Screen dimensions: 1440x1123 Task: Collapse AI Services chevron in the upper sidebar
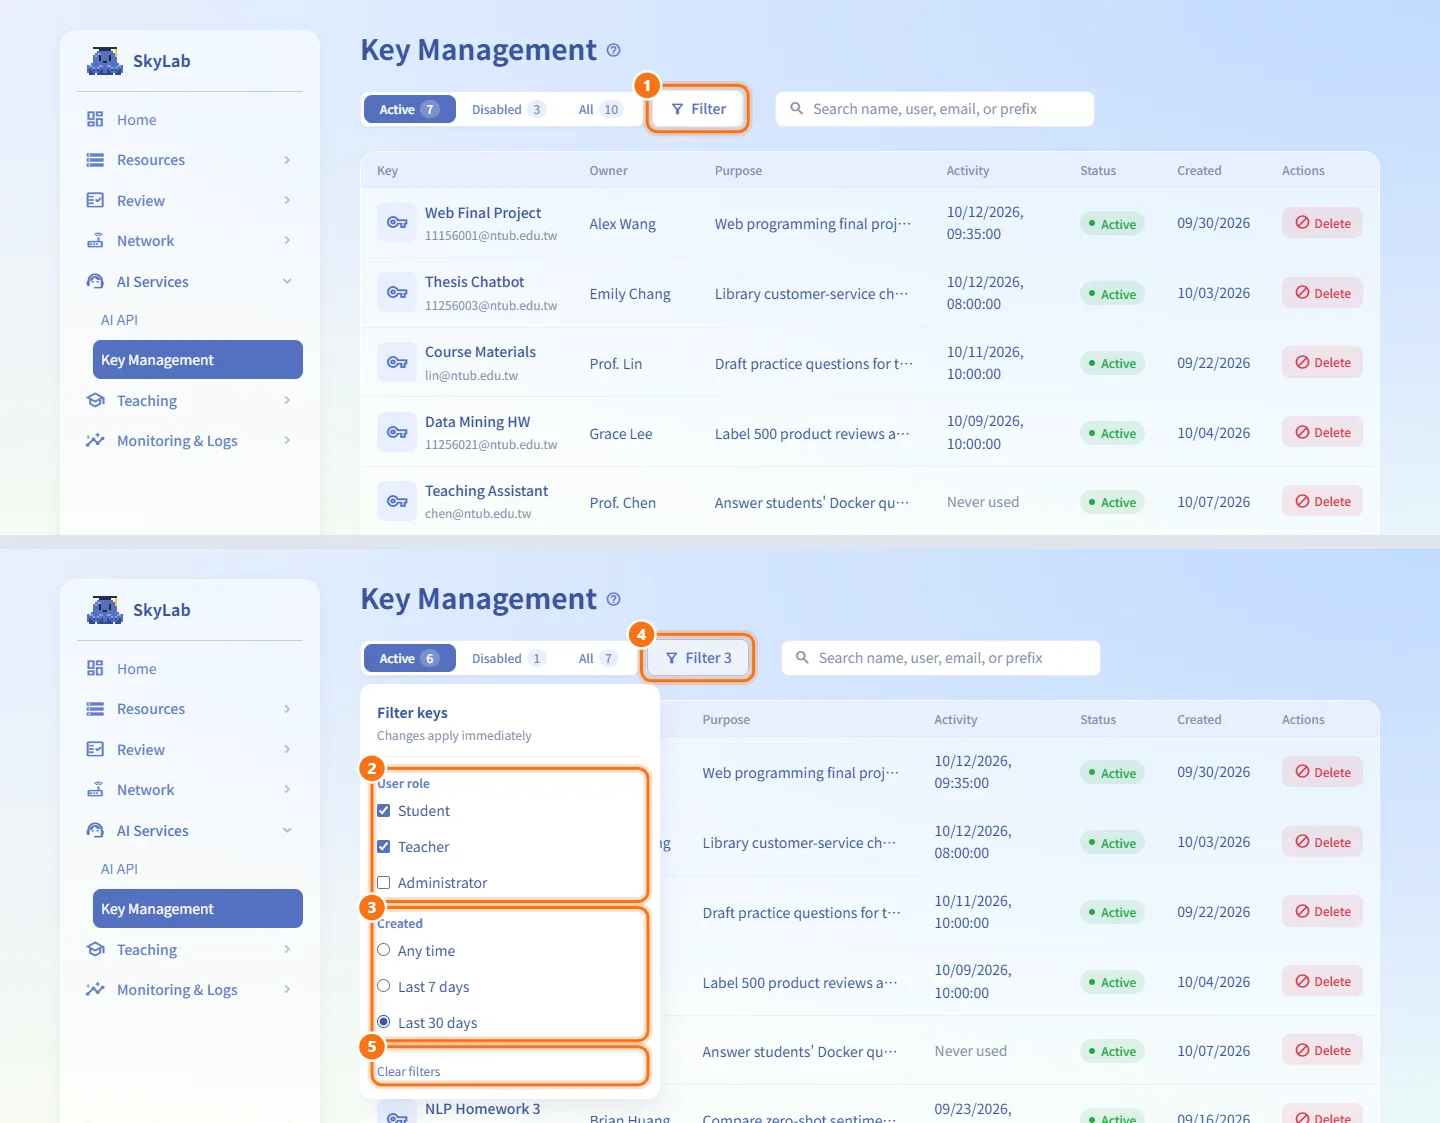coord(287,282)
